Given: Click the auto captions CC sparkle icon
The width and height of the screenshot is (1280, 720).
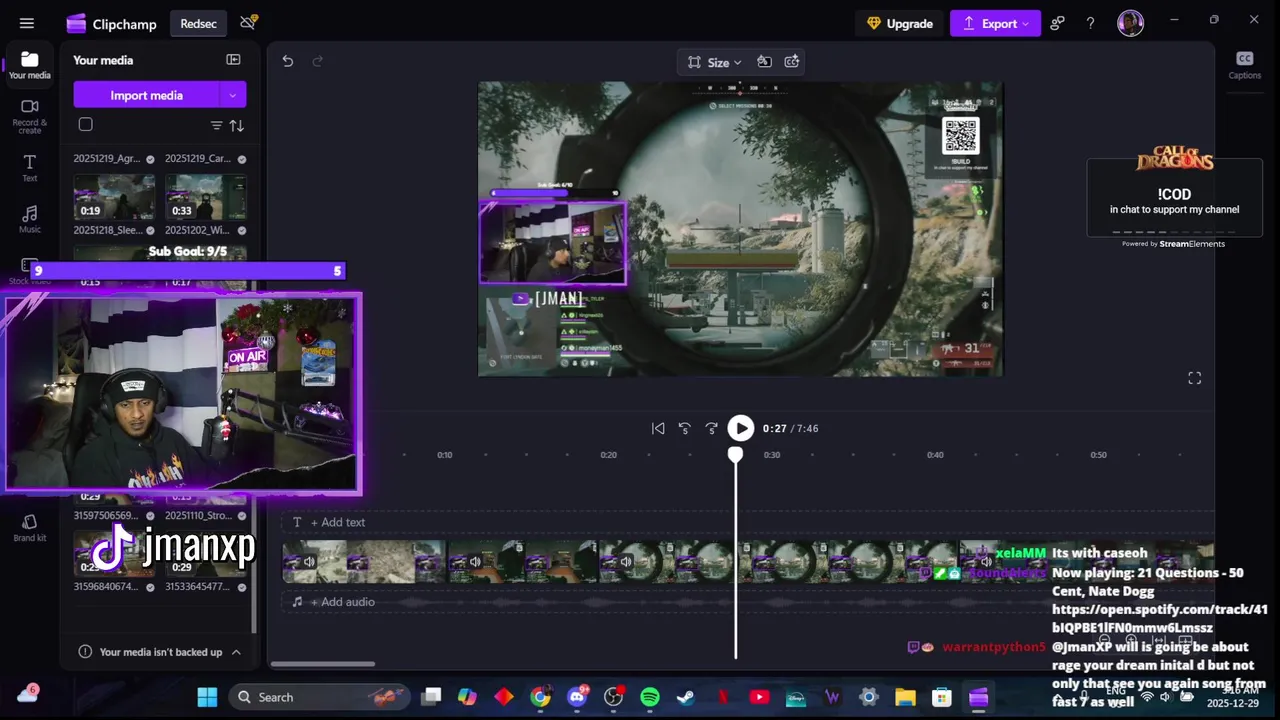Looking at the screenshot, I should click(792, 62).
